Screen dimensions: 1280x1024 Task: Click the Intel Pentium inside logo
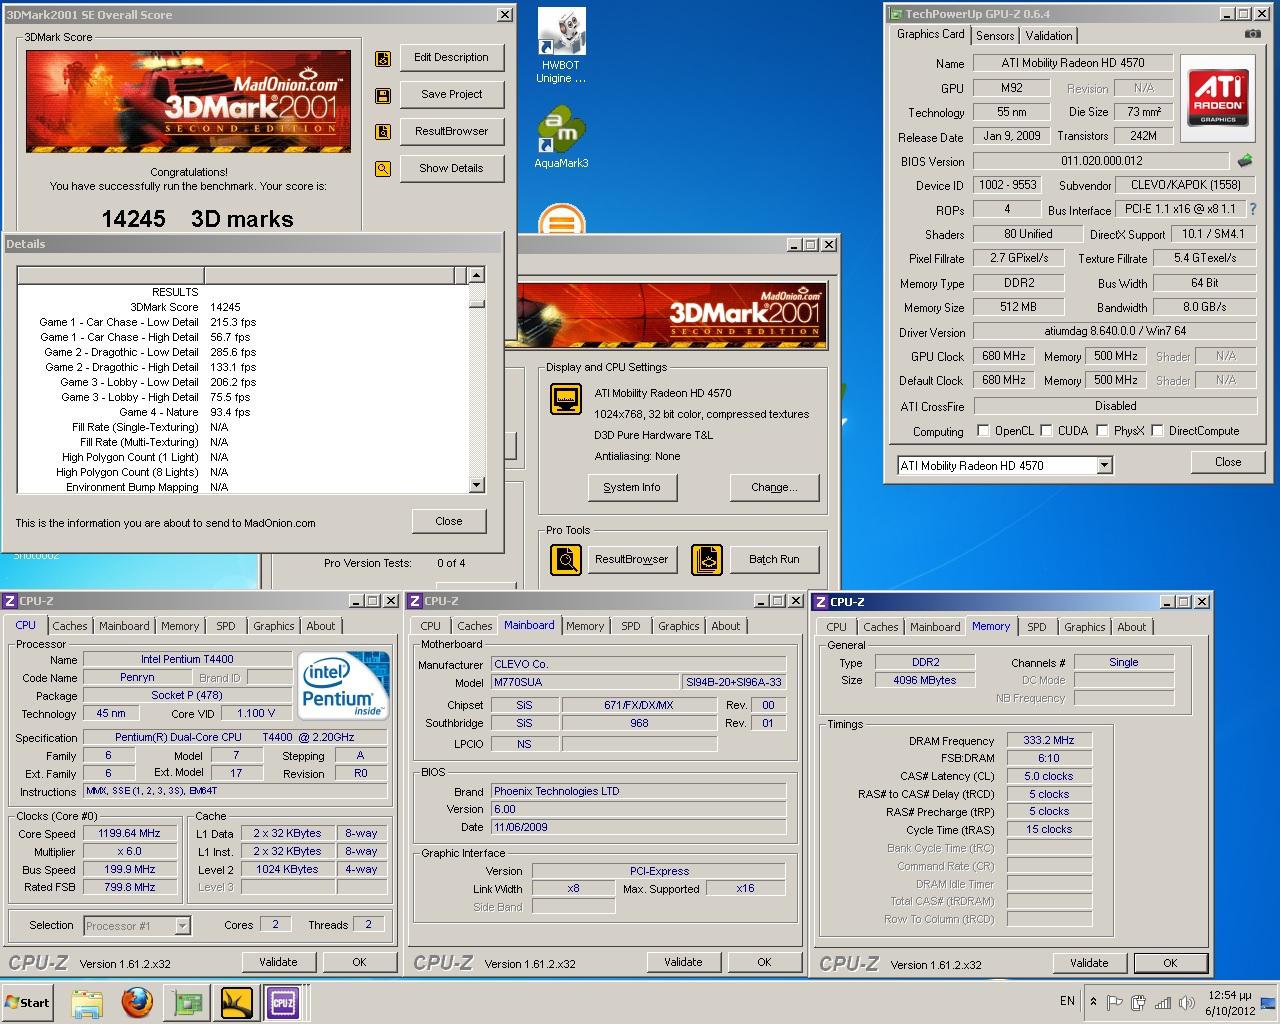(344, 685)
